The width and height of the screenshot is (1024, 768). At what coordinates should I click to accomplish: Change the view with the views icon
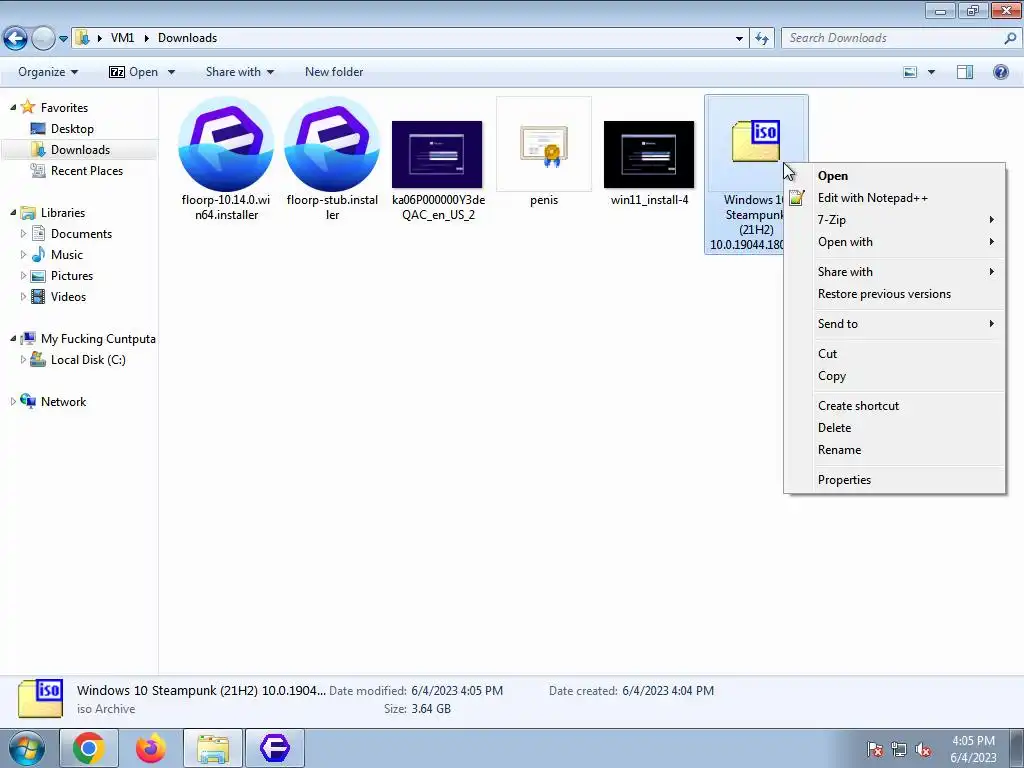tap(910, 72)
